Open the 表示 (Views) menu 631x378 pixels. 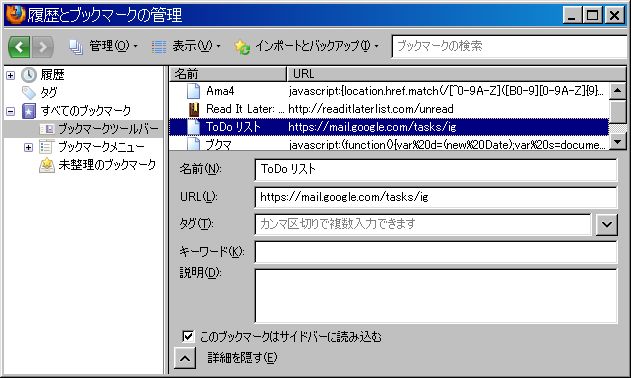click(186, 46)
